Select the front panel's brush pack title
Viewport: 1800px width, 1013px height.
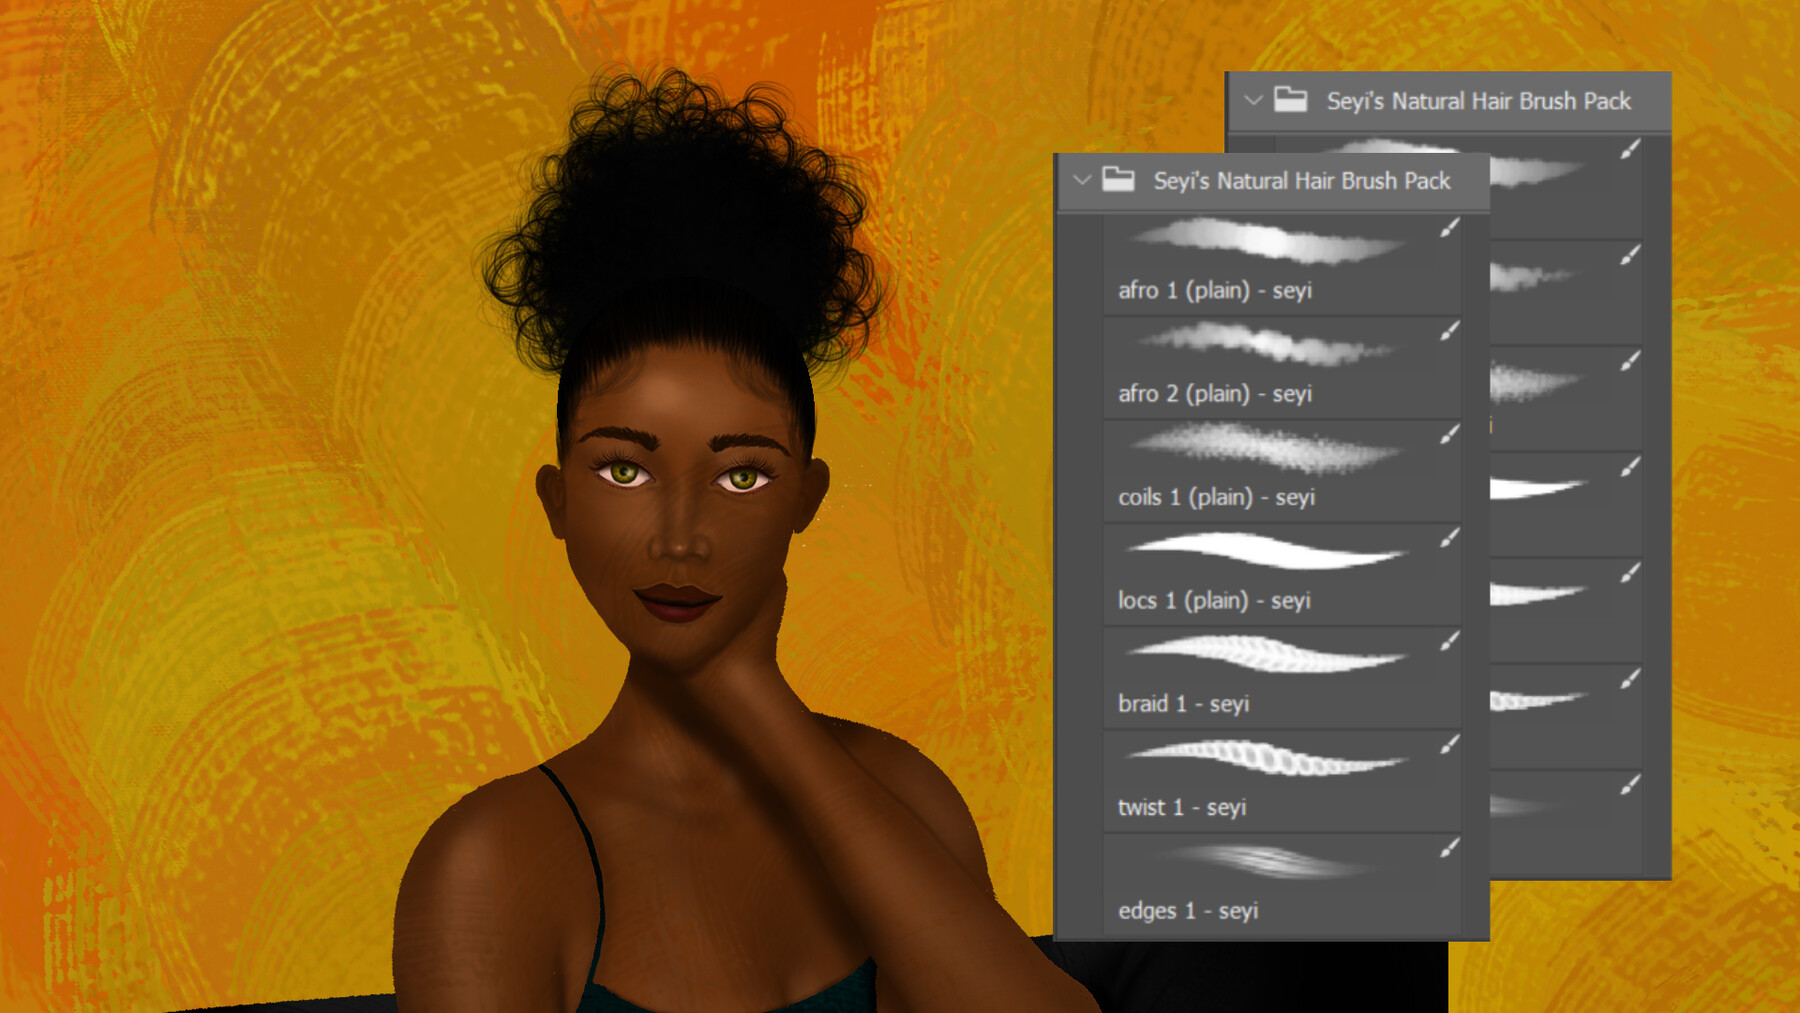[1301, 181]
